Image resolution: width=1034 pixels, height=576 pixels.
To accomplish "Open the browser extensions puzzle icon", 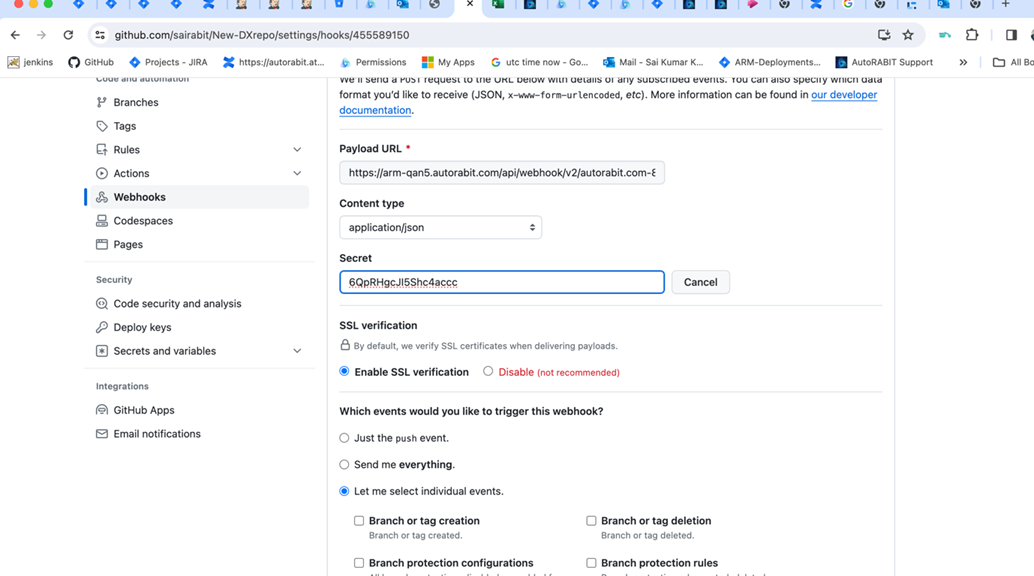I will tap(972, 35).
